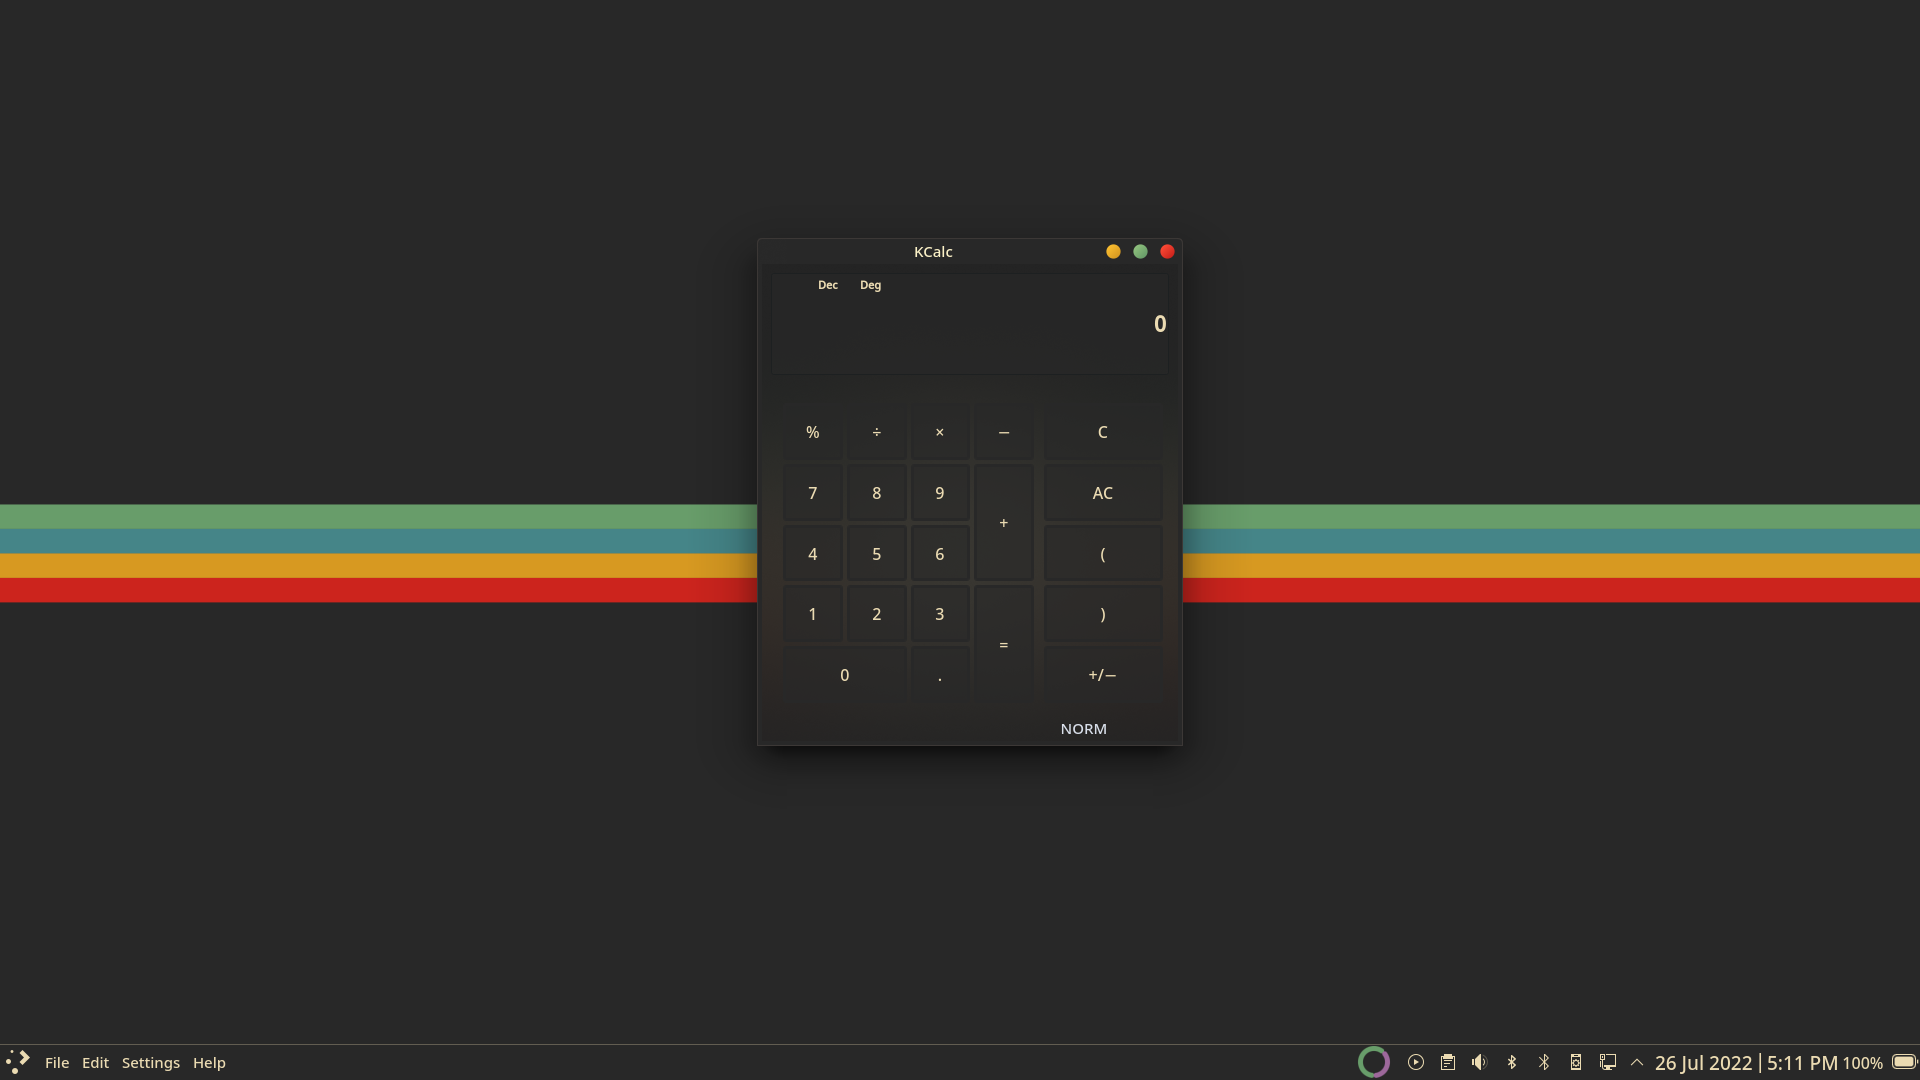1920x1080 pixels.
Task: Open the application launcher icon
Action: (18, 1062)
